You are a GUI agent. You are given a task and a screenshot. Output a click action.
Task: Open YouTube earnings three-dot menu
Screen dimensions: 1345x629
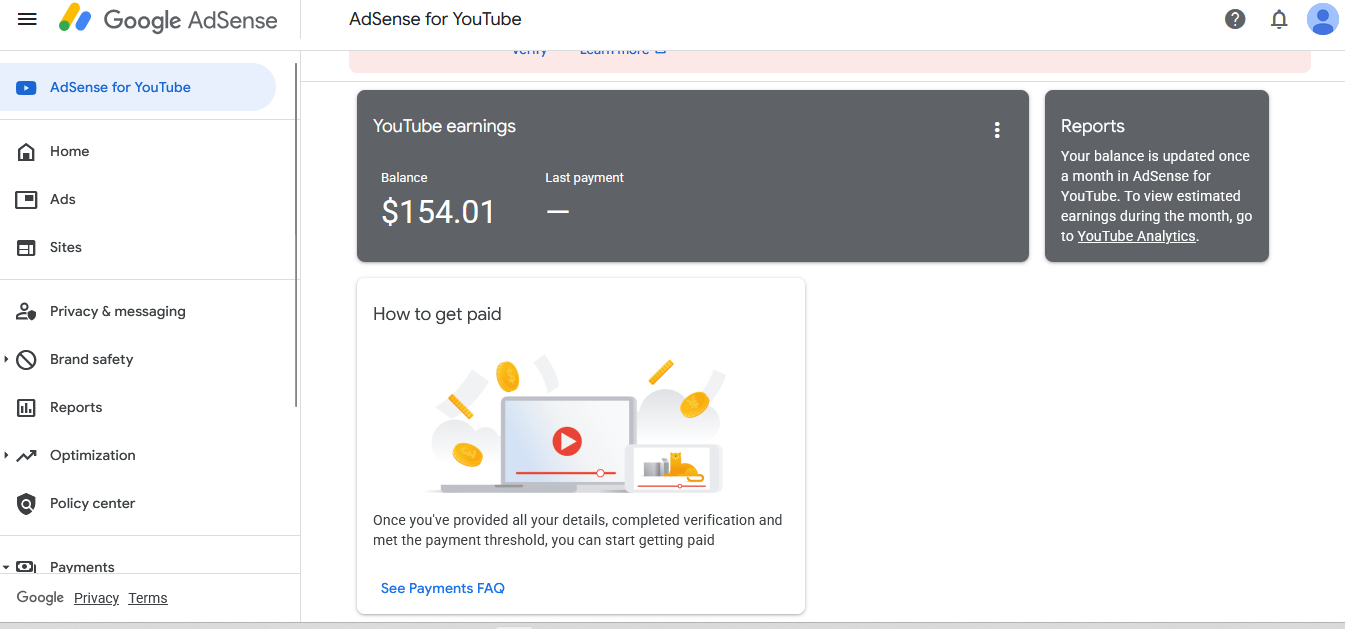pos(996,130)
